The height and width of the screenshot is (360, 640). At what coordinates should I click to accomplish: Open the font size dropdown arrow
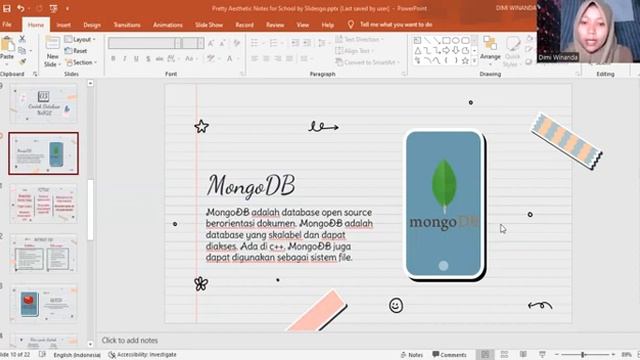[200, 43]
